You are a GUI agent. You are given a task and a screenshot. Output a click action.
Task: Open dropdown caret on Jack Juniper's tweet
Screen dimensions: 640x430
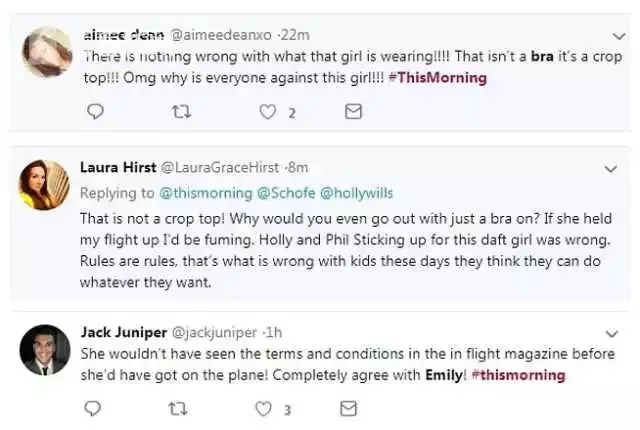coord(612,332)
